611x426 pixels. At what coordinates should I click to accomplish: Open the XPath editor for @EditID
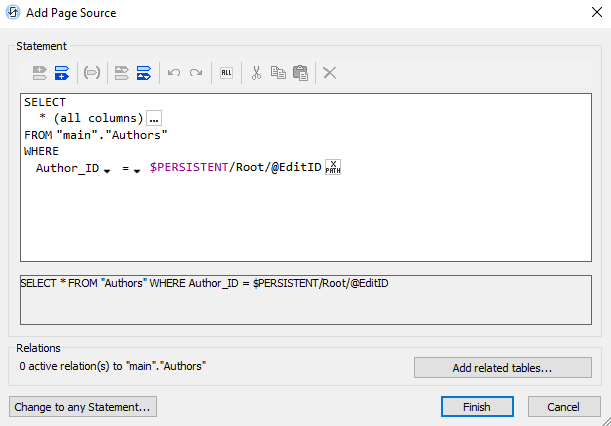click(x=334, y=167)
